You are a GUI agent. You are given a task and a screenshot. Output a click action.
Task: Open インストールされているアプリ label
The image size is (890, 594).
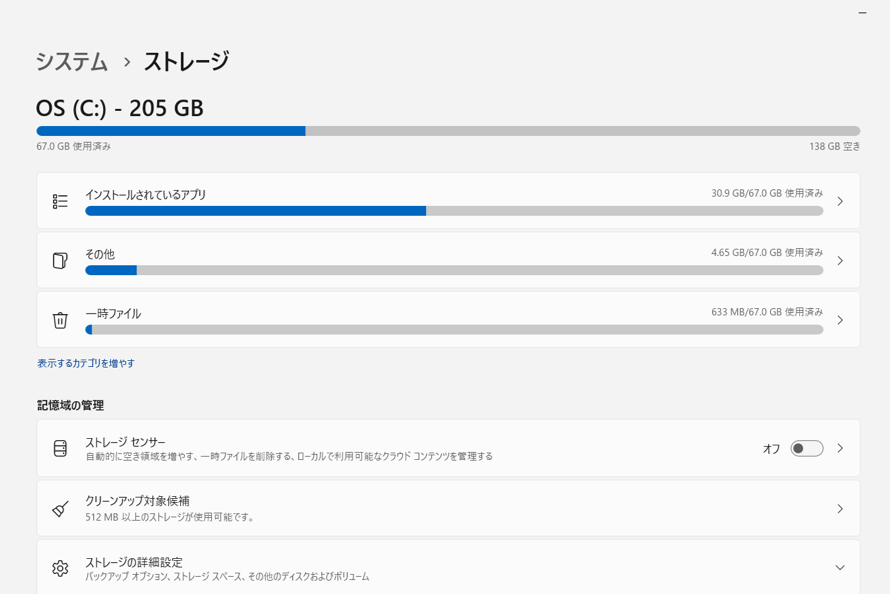coord(145,195)
